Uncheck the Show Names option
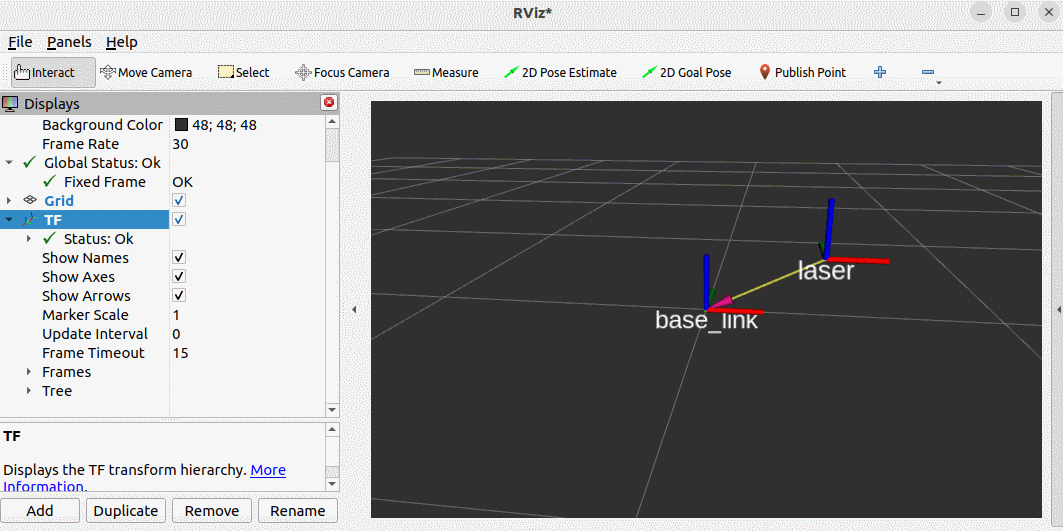The width and height of the screenshot is (1063, 531). click(179, 258)
